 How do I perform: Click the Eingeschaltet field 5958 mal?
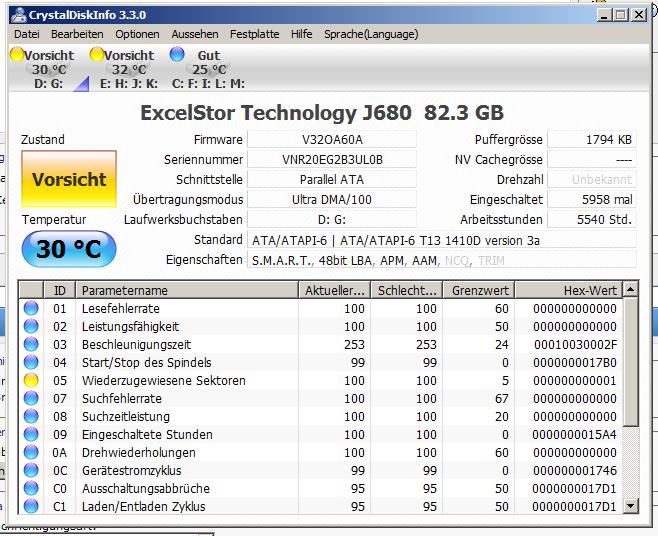click(592, 199)
